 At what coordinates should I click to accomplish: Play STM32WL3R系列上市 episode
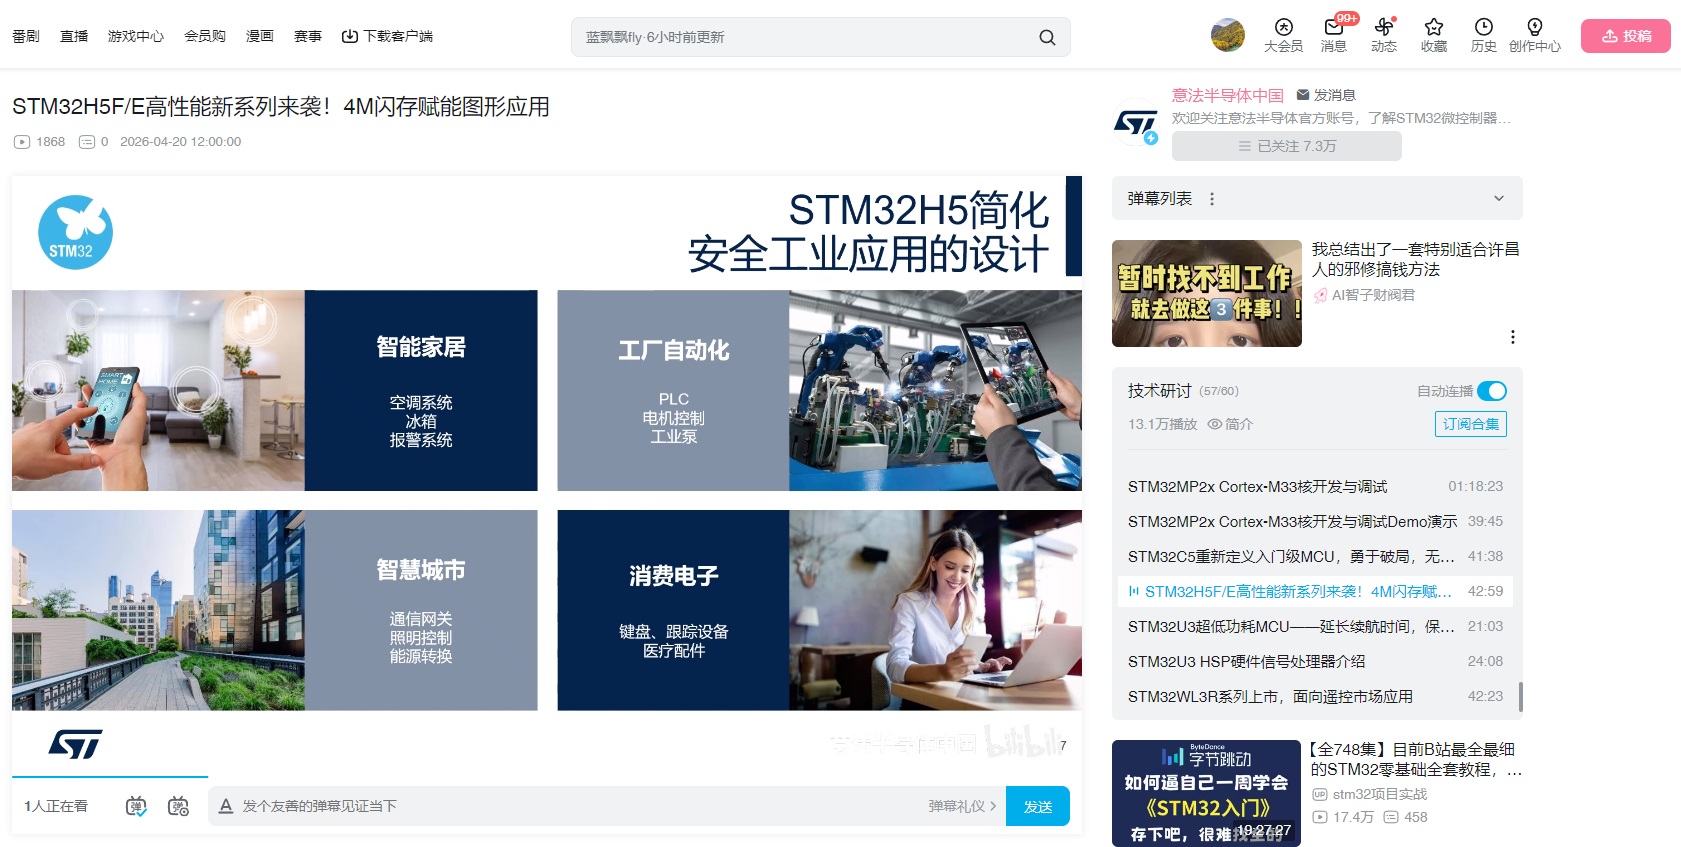(x=1315, y=696)
